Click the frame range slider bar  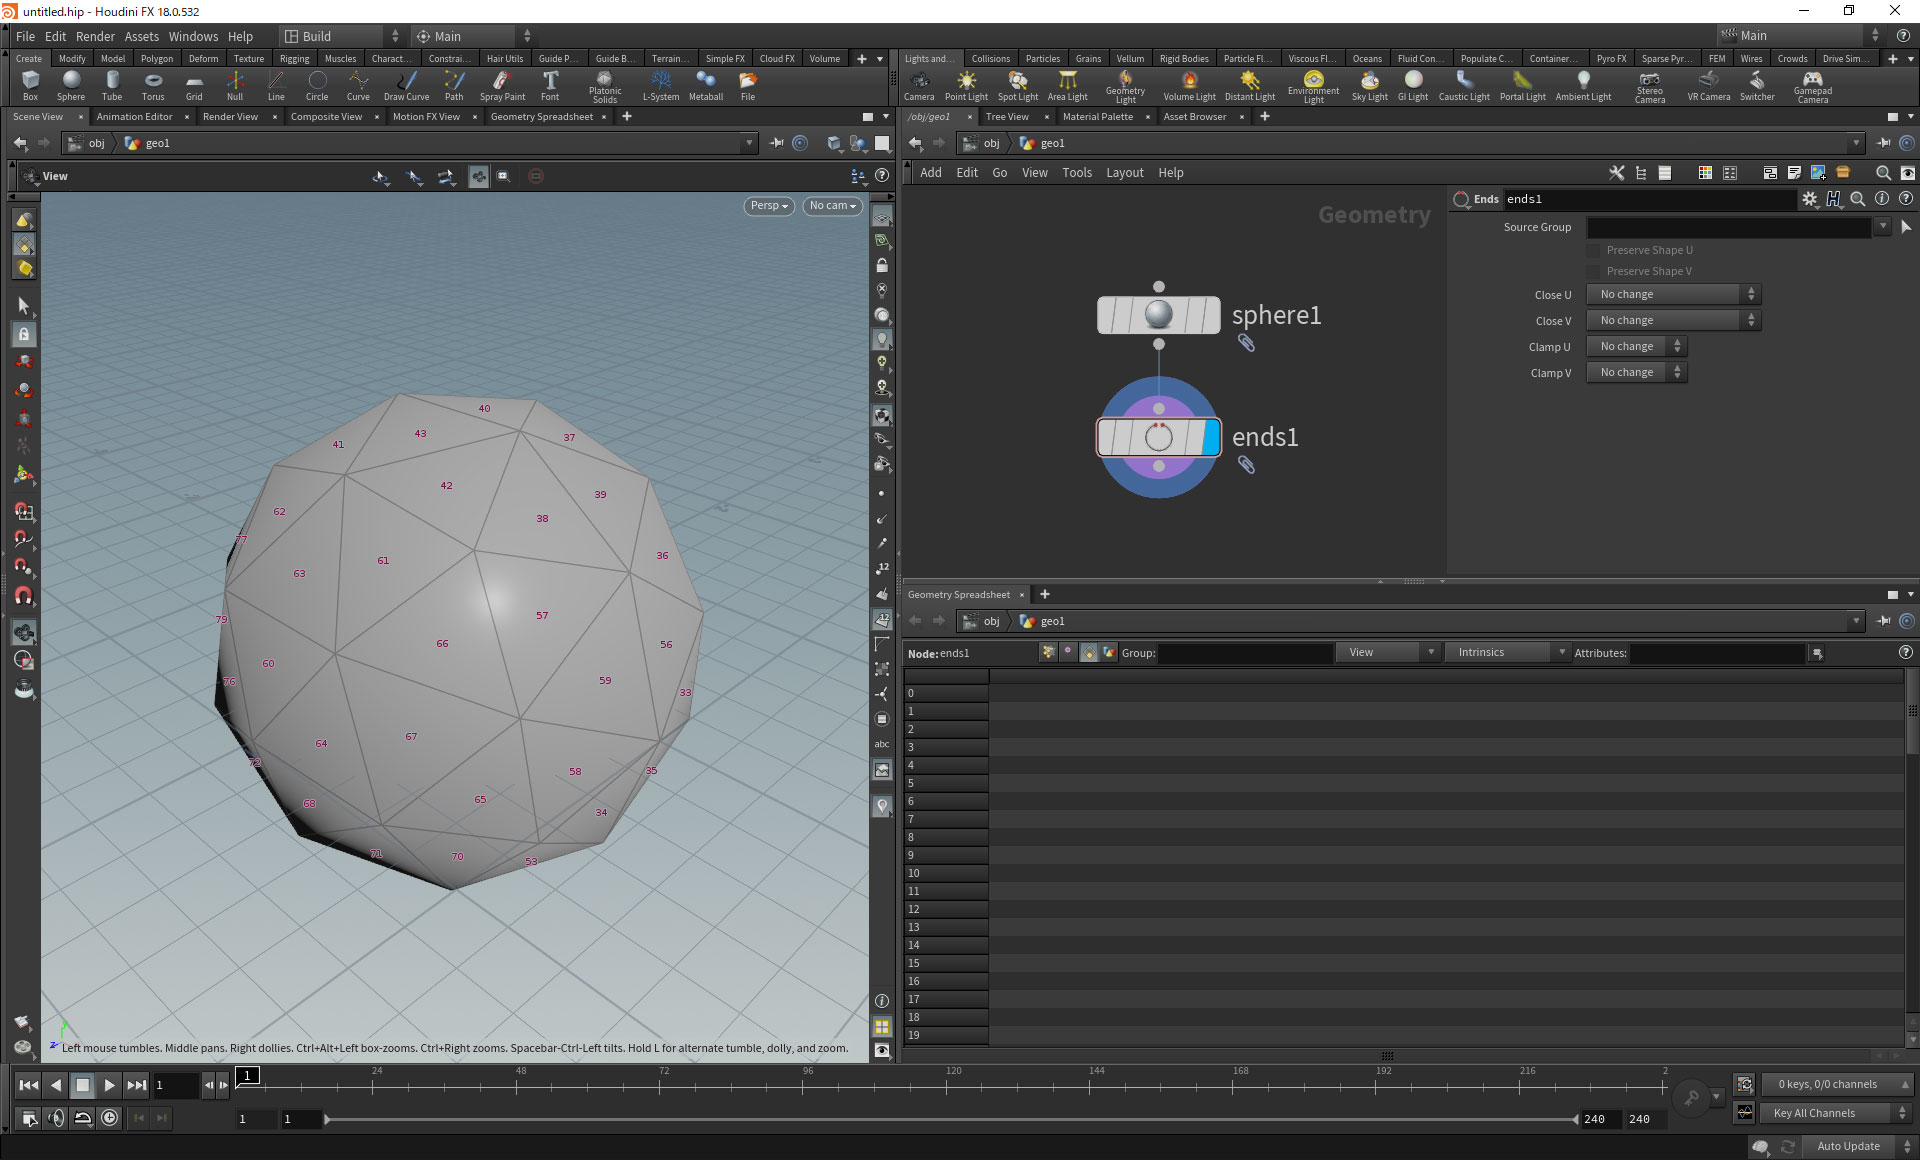click(x=950, y=1119)
